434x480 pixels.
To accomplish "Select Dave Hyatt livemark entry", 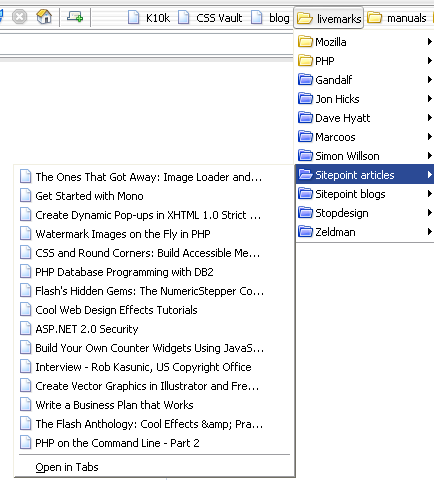I will click(365, 118).
